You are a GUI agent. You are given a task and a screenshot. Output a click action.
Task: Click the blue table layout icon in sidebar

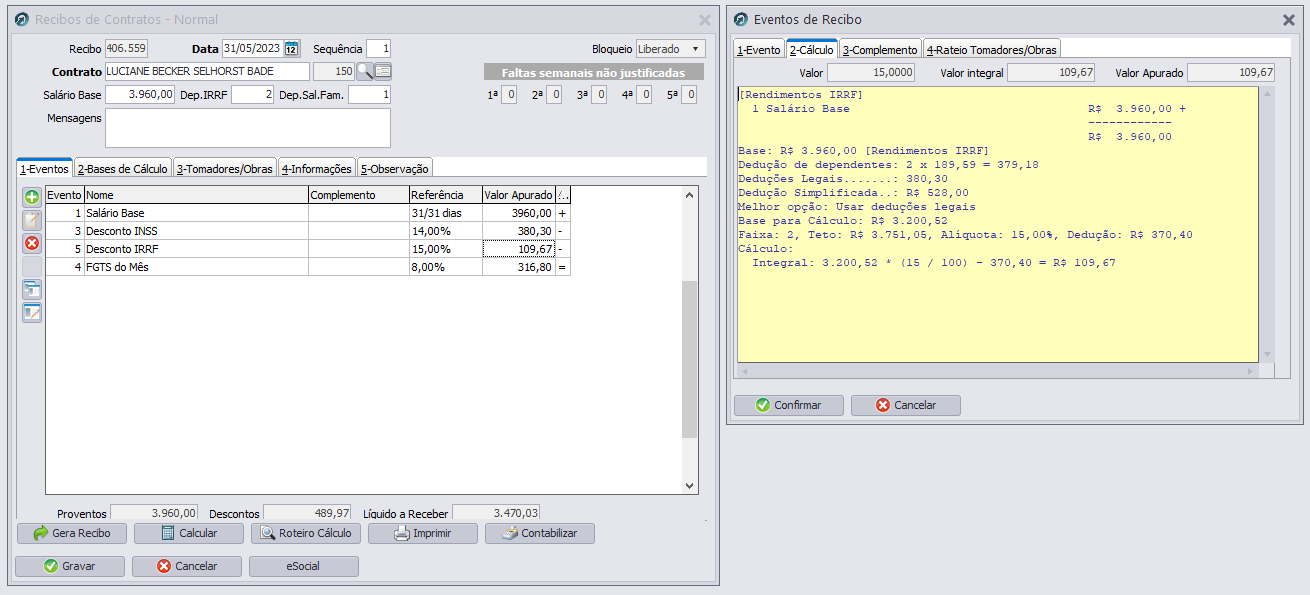(32, 289)
